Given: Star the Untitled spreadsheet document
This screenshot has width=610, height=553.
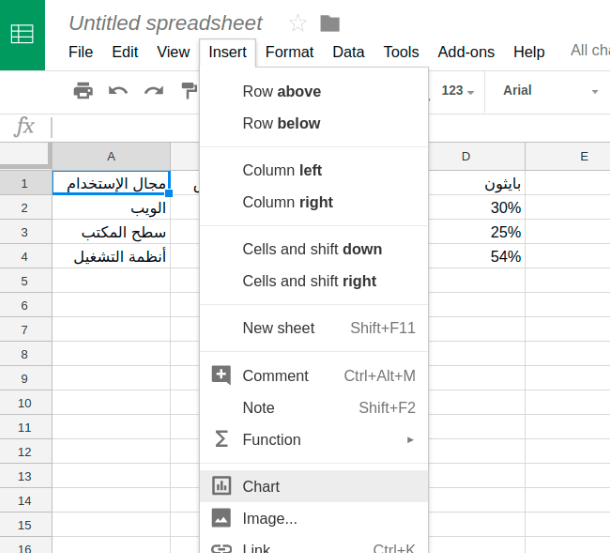Looking at the screenshot, I should point(298,23).
